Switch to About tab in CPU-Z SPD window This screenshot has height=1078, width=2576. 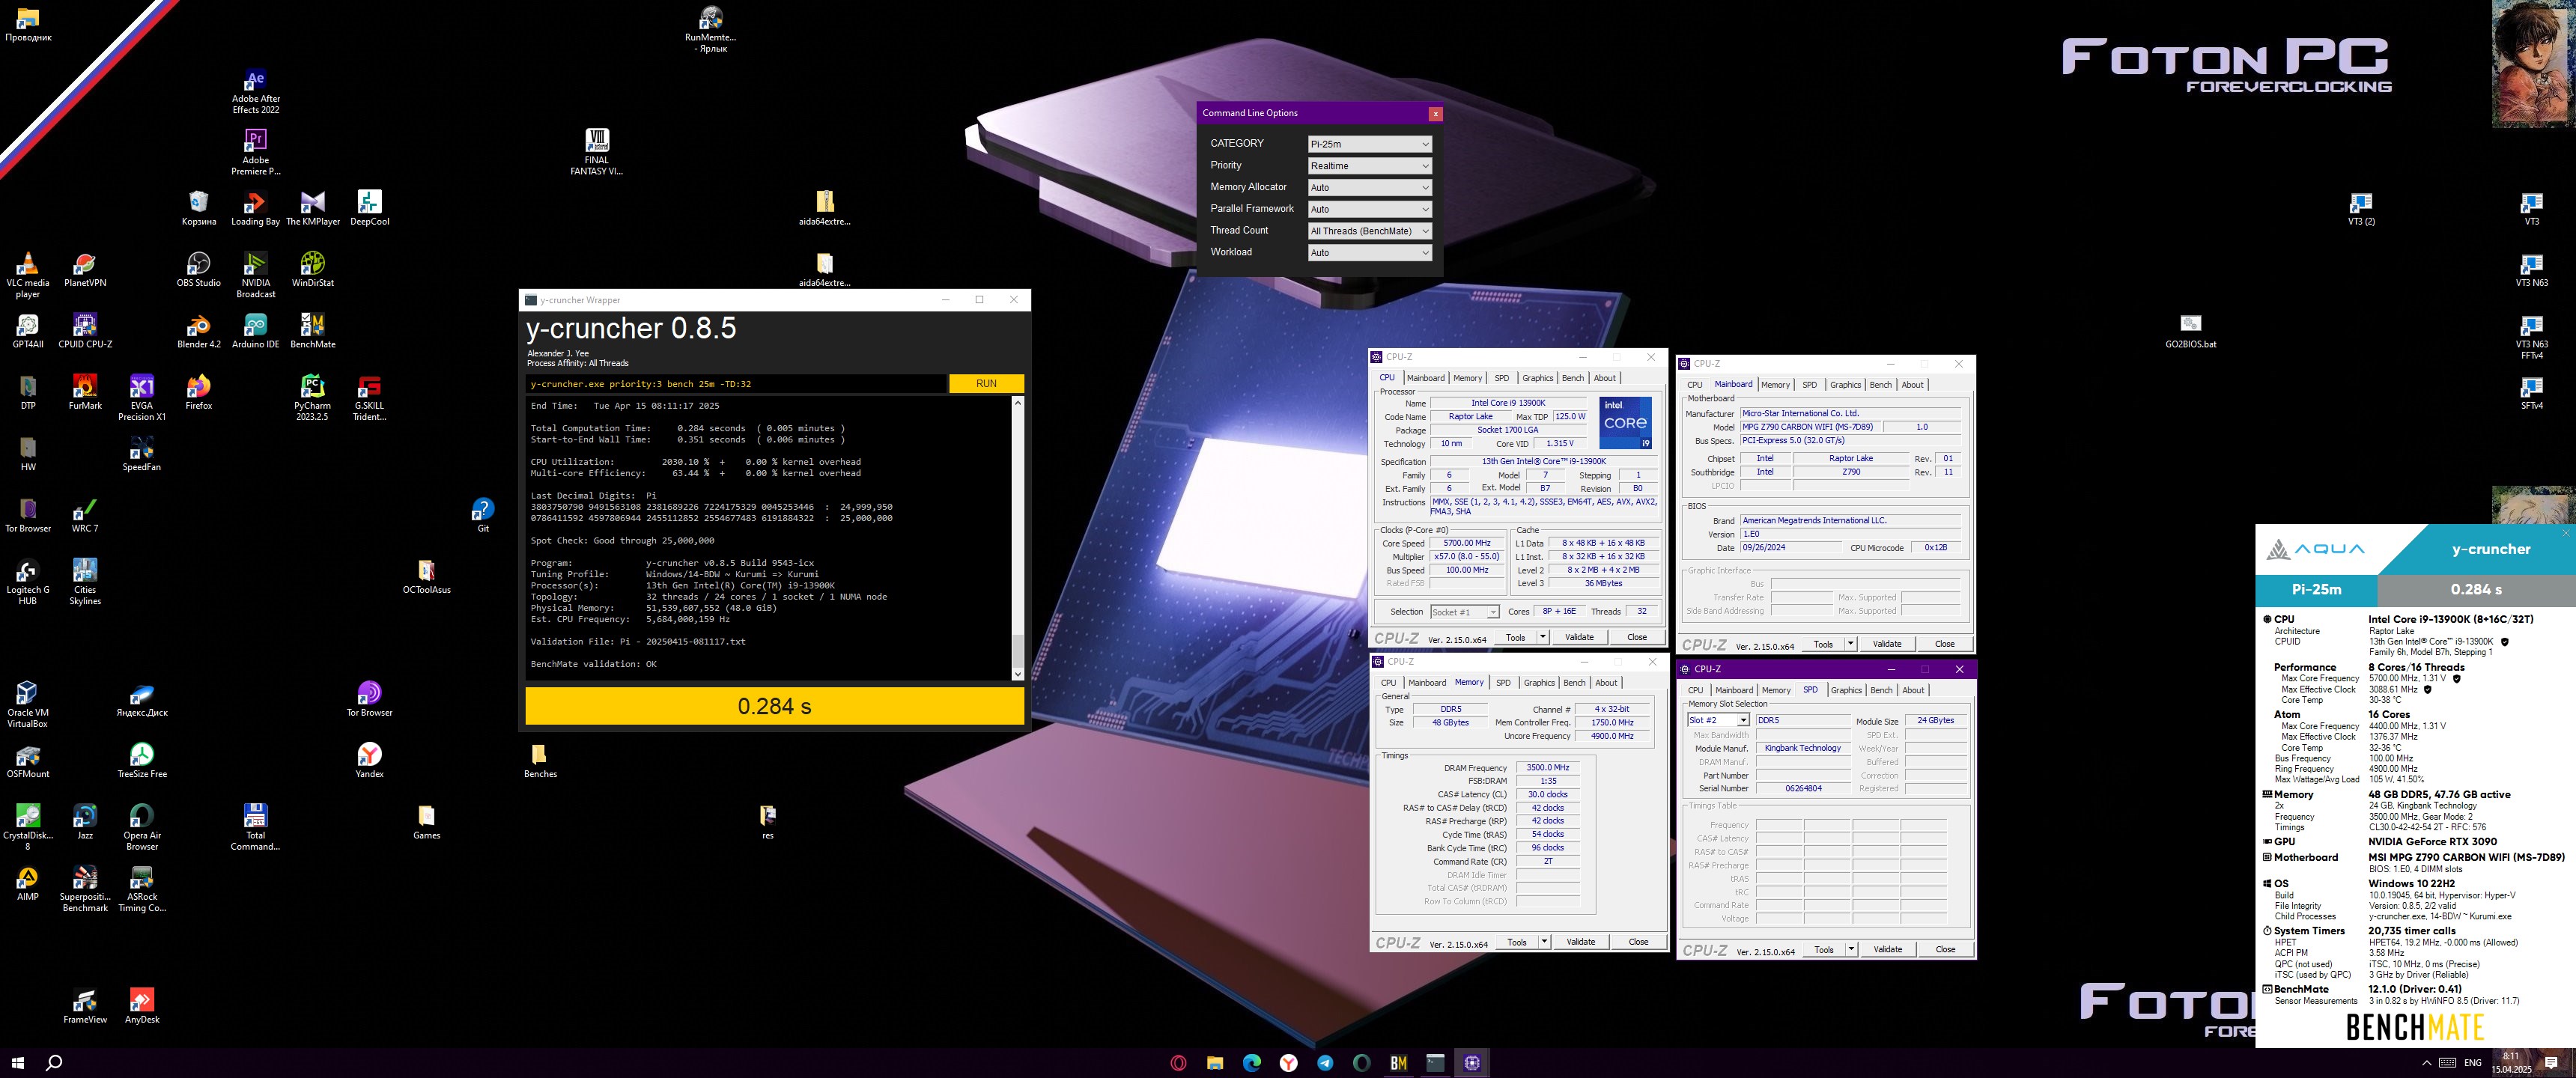(x=1912, y=690)
